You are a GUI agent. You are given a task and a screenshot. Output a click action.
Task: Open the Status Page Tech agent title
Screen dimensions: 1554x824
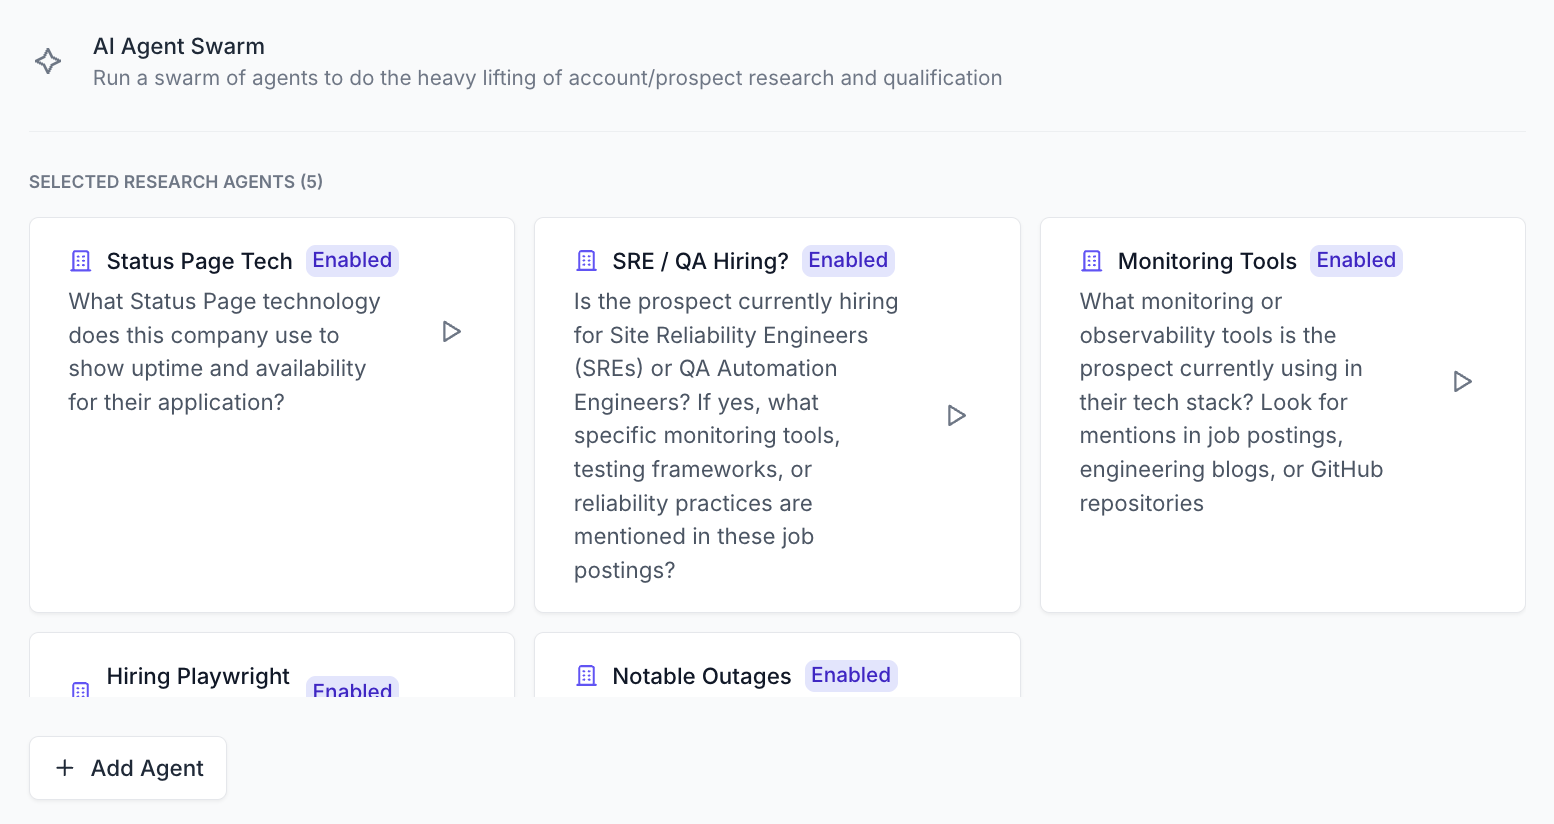tap(199, 261)
